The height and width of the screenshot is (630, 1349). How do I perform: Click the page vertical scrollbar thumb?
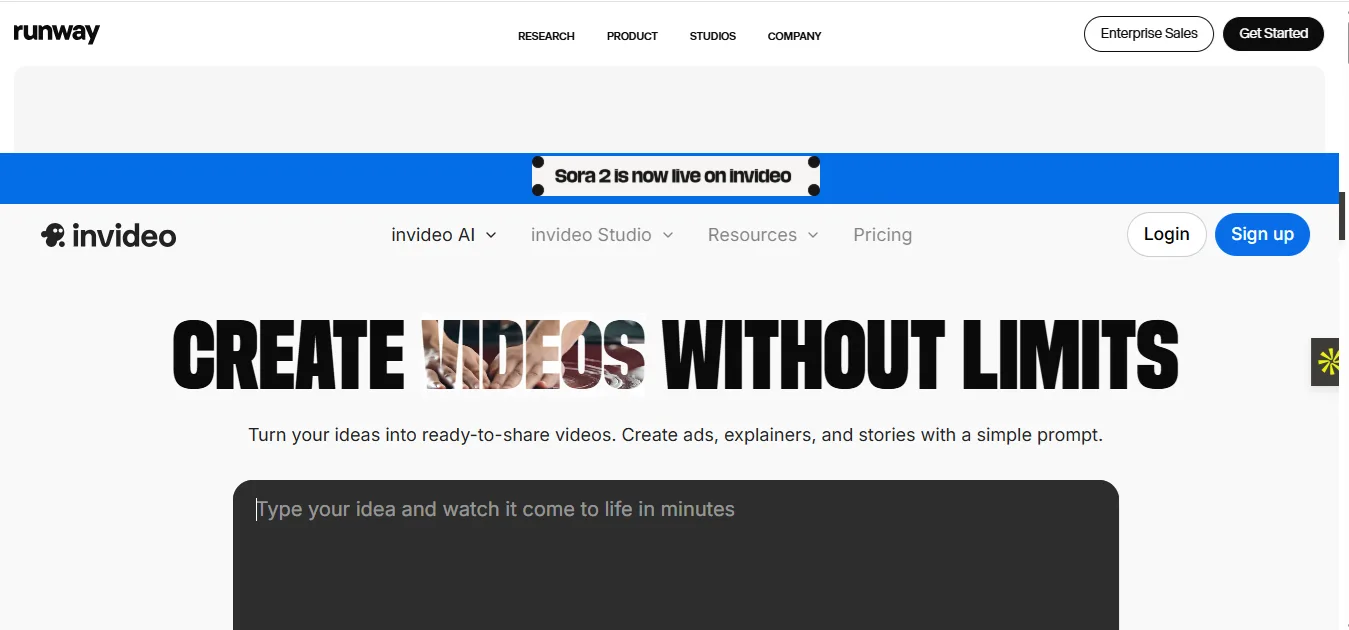click(x=1344, y=214)
